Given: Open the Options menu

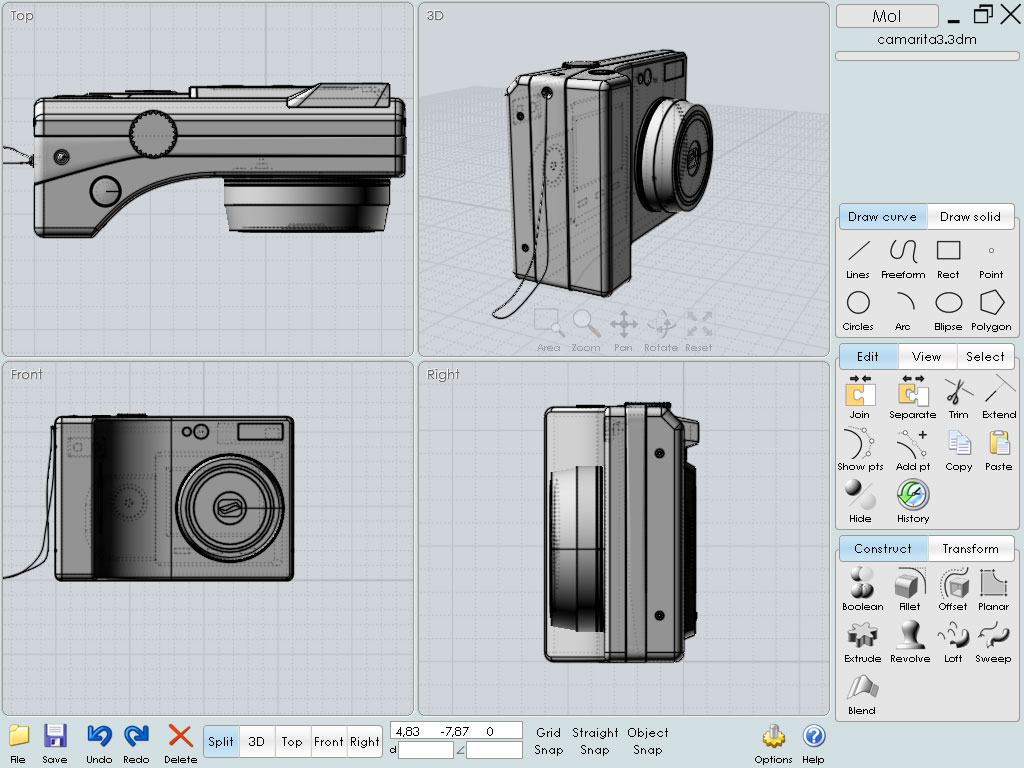Looking at the screenshot, I should point(773,739).
